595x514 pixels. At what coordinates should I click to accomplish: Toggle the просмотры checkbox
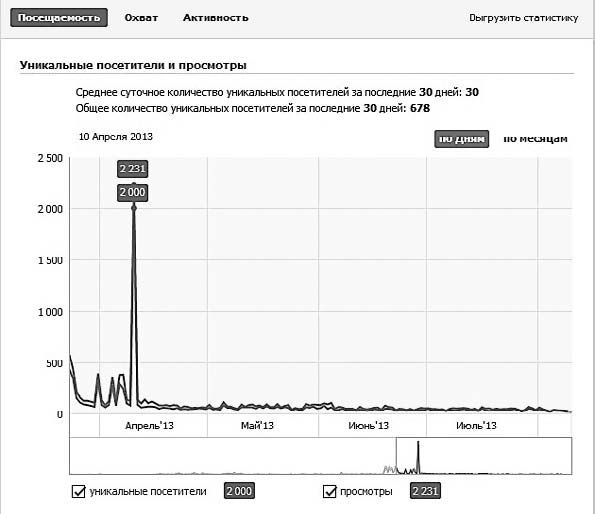(329, 491)
